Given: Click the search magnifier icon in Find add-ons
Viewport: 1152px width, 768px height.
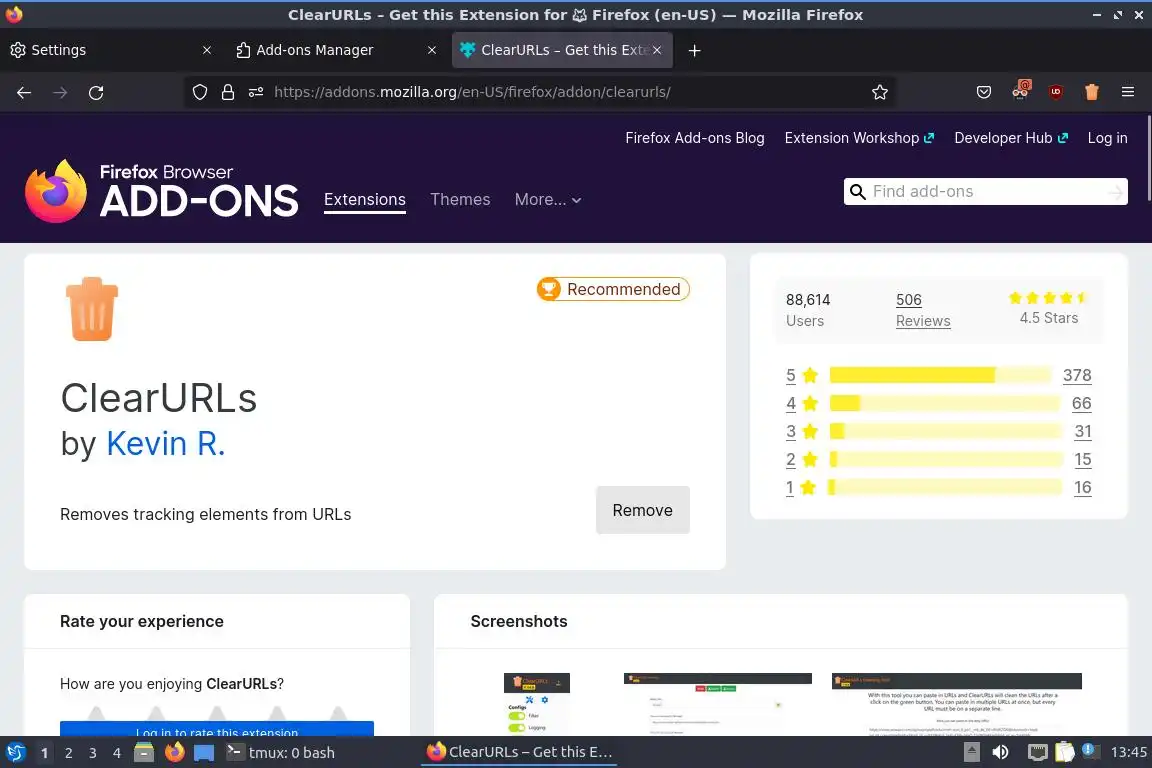Looking at the screenshot, I should [857, 192].
